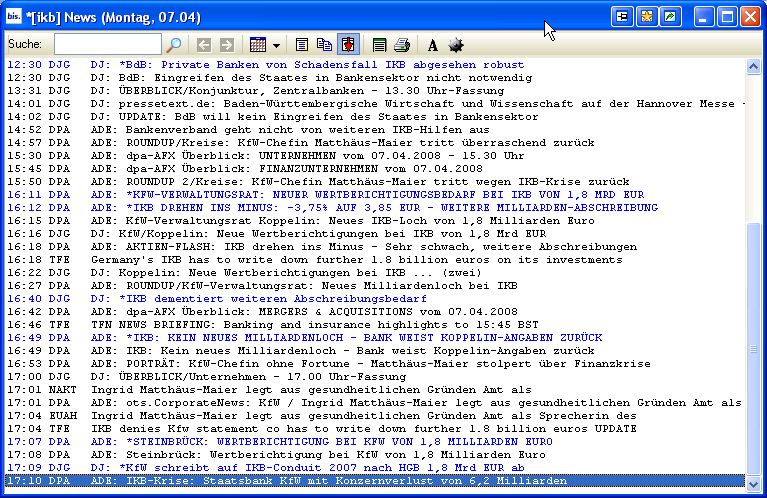This screenshot has width=767, height=498.
Task: Click the copy documents icon
Action: click(x=324, y=45)
